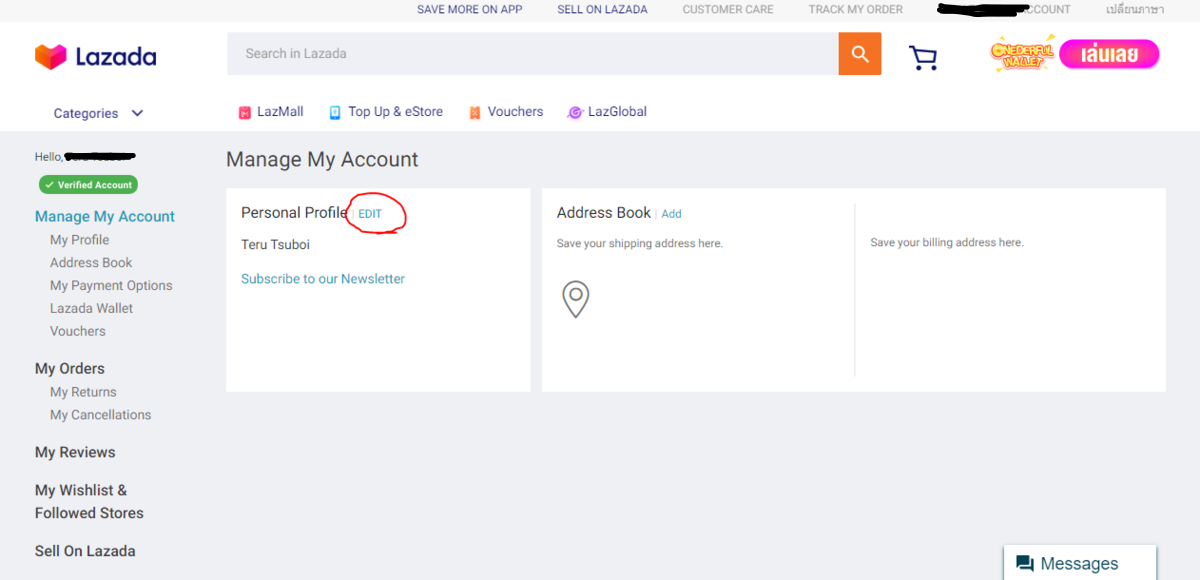Click inside the Search in Lazada field

[532, 54]
